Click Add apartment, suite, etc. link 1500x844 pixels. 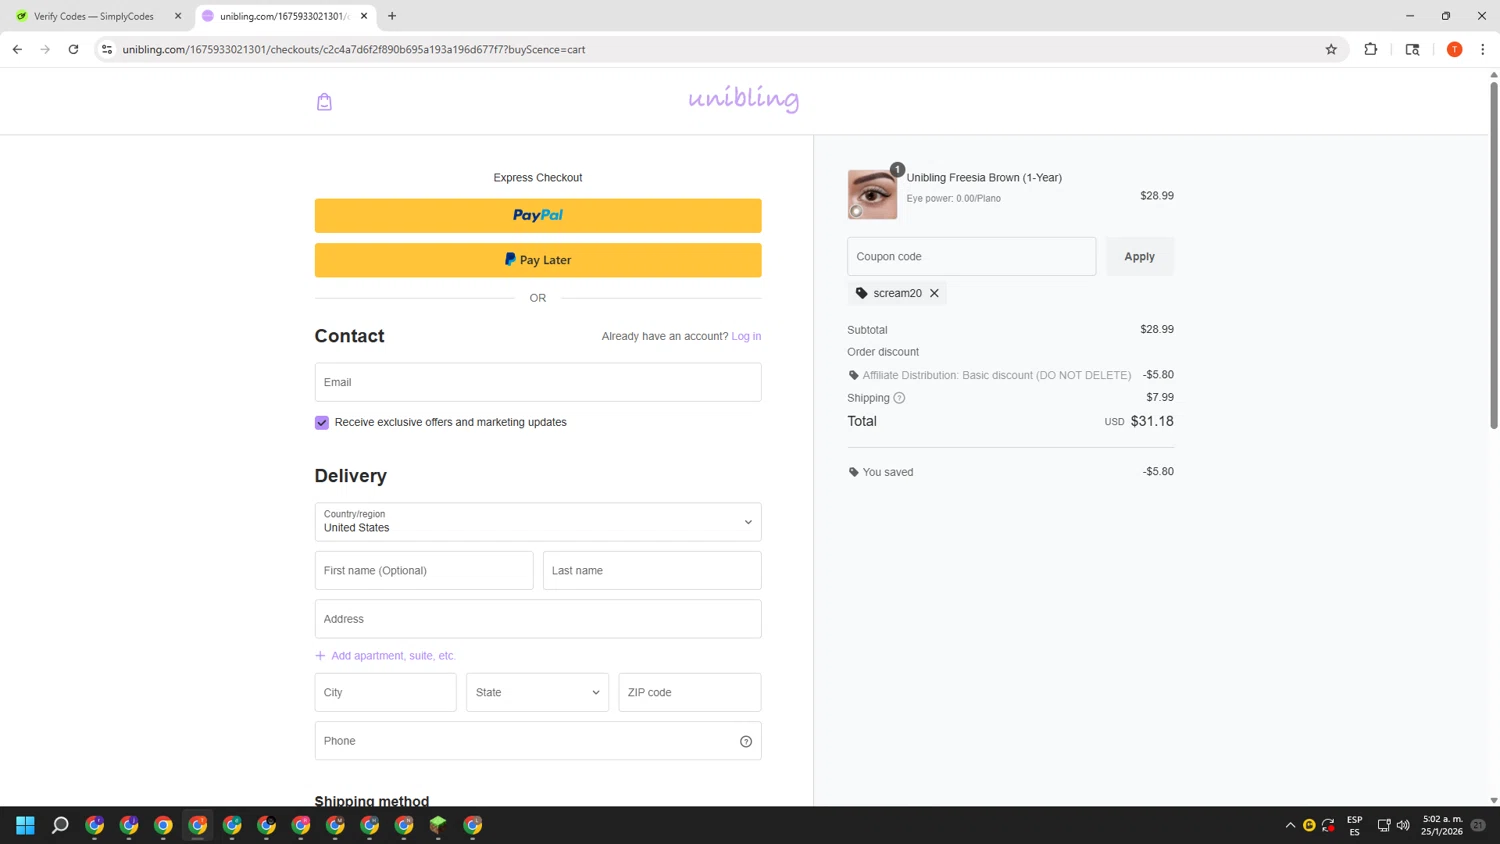pos(393,656)
